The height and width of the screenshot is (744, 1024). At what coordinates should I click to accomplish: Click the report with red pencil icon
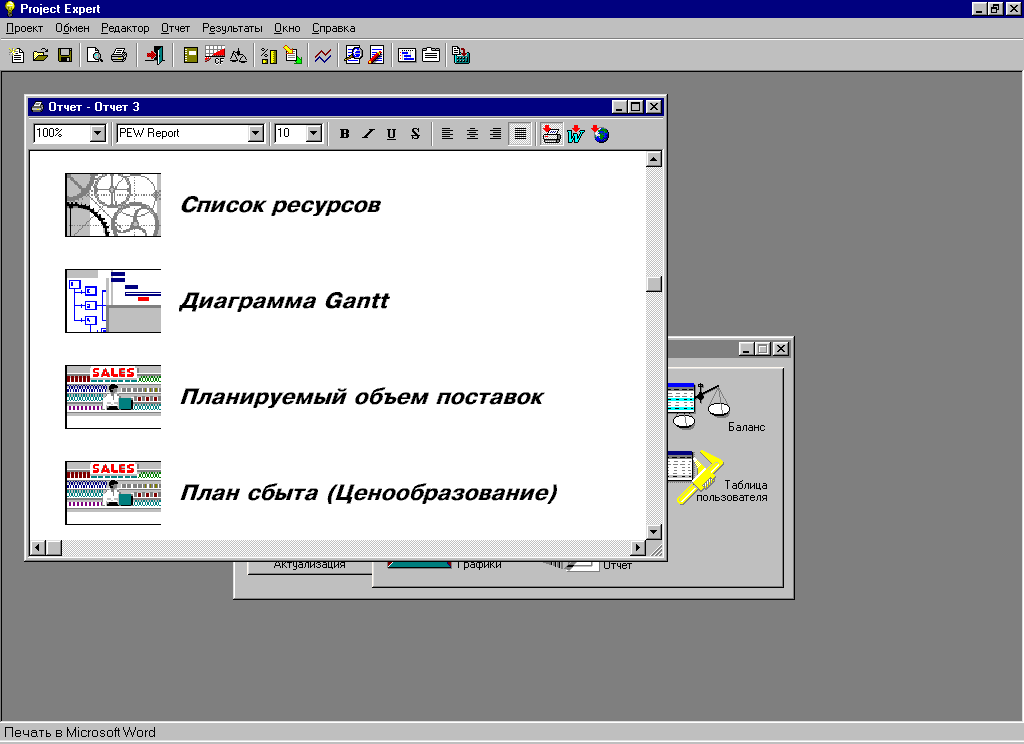pos(377,56)
